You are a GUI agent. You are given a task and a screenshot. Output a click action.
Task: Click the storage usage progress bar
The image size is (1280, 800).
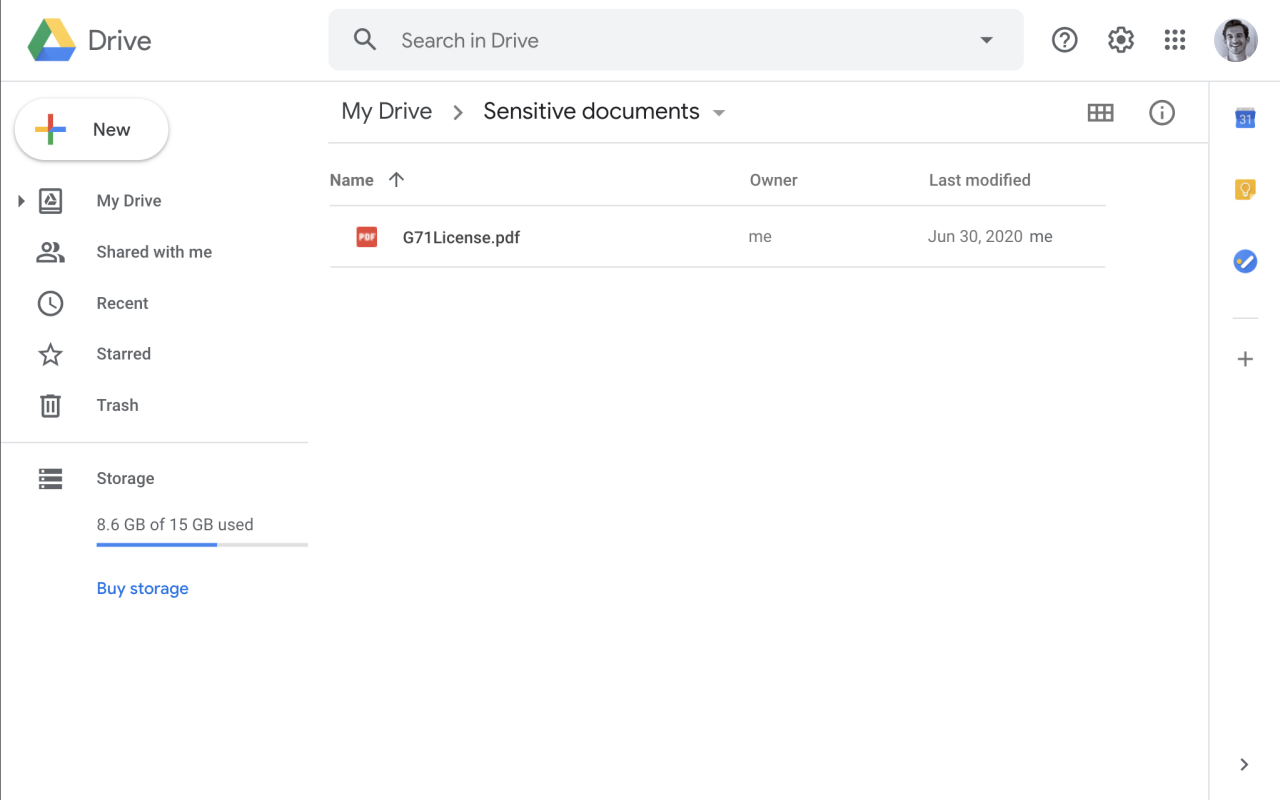[202, 545]
